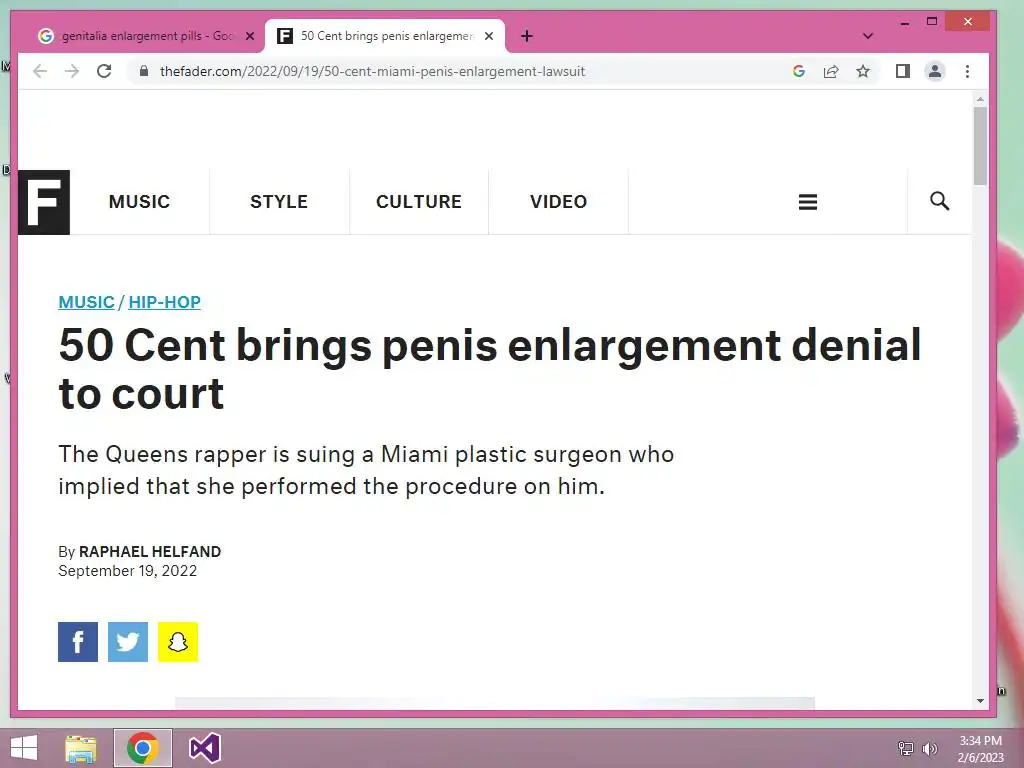This screenshot has height=768, width=1024.
Task: Click the scrollbar up arrow
Action: (980, 99)
